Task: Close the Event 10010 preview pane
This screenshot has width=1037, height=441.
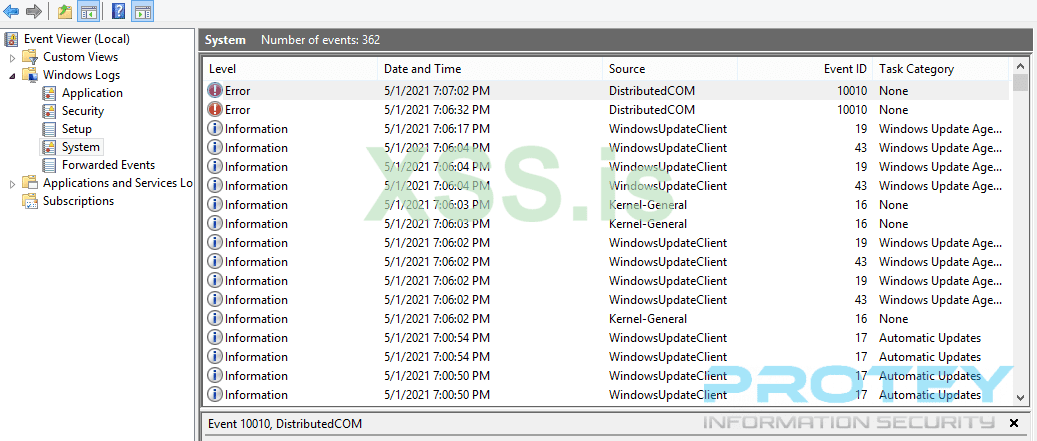Action: point(1014,423)
